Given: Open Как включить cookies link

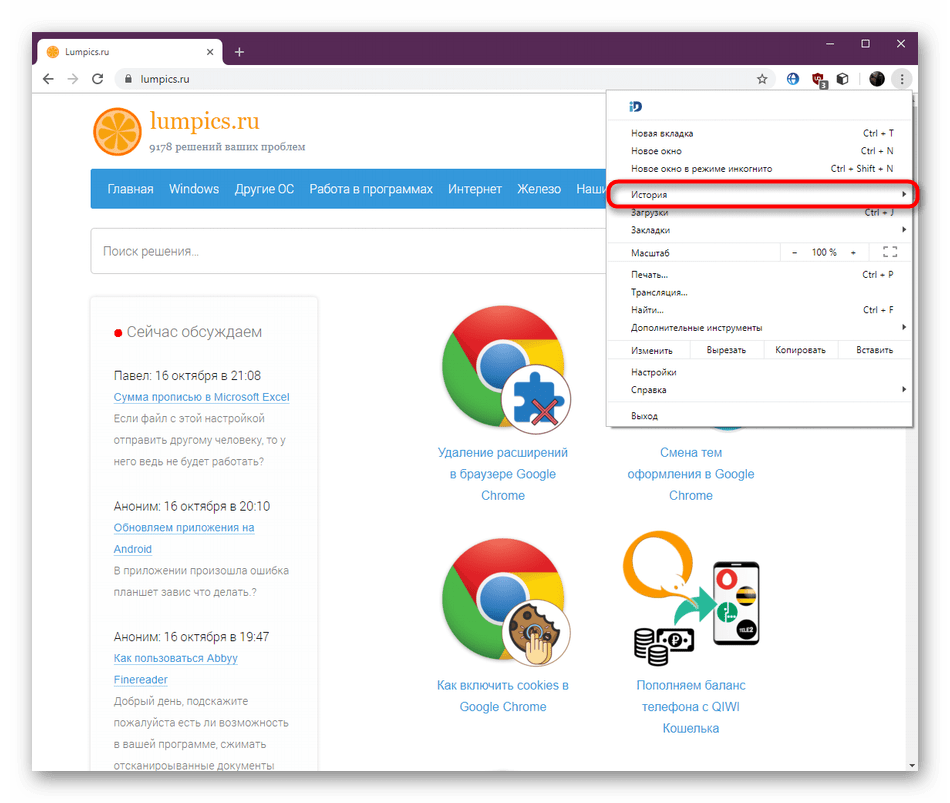Looking at the screenshot, I should 503,696.
